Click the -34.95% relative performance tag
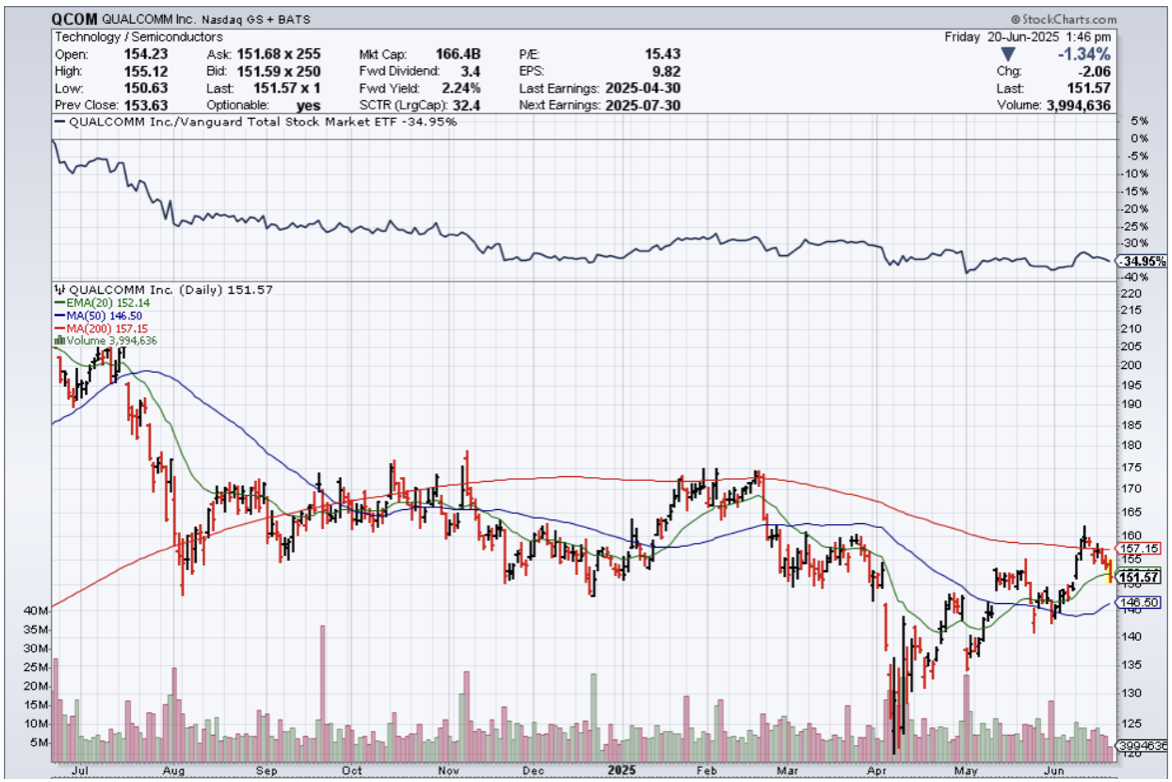The width and height of the screenshot is (1172, 782). [x=1141, y=261]
